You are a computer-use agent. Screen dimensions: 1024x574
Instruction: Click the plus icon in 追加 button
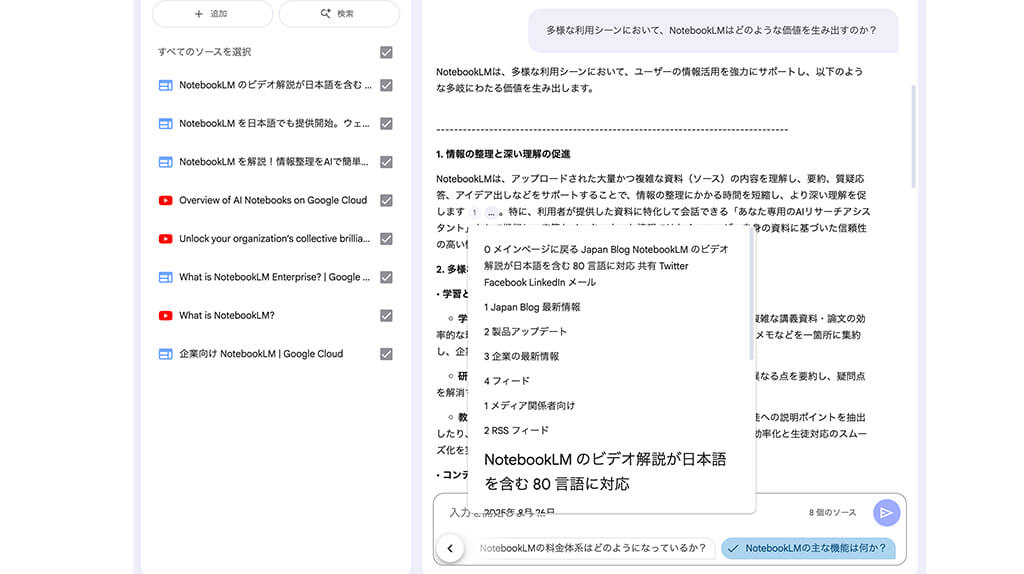(x=199, y=14)
